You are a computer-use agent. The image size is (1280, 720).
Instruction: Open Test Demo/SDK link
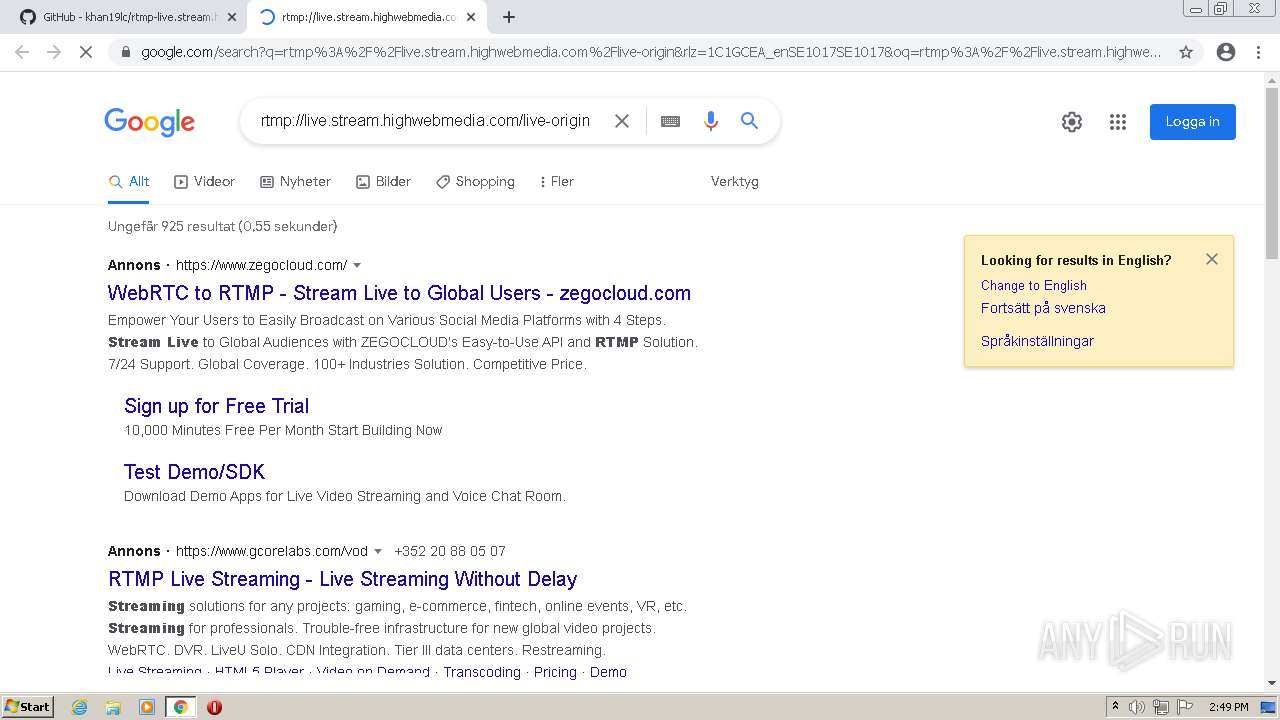click(x=194, y=472)
